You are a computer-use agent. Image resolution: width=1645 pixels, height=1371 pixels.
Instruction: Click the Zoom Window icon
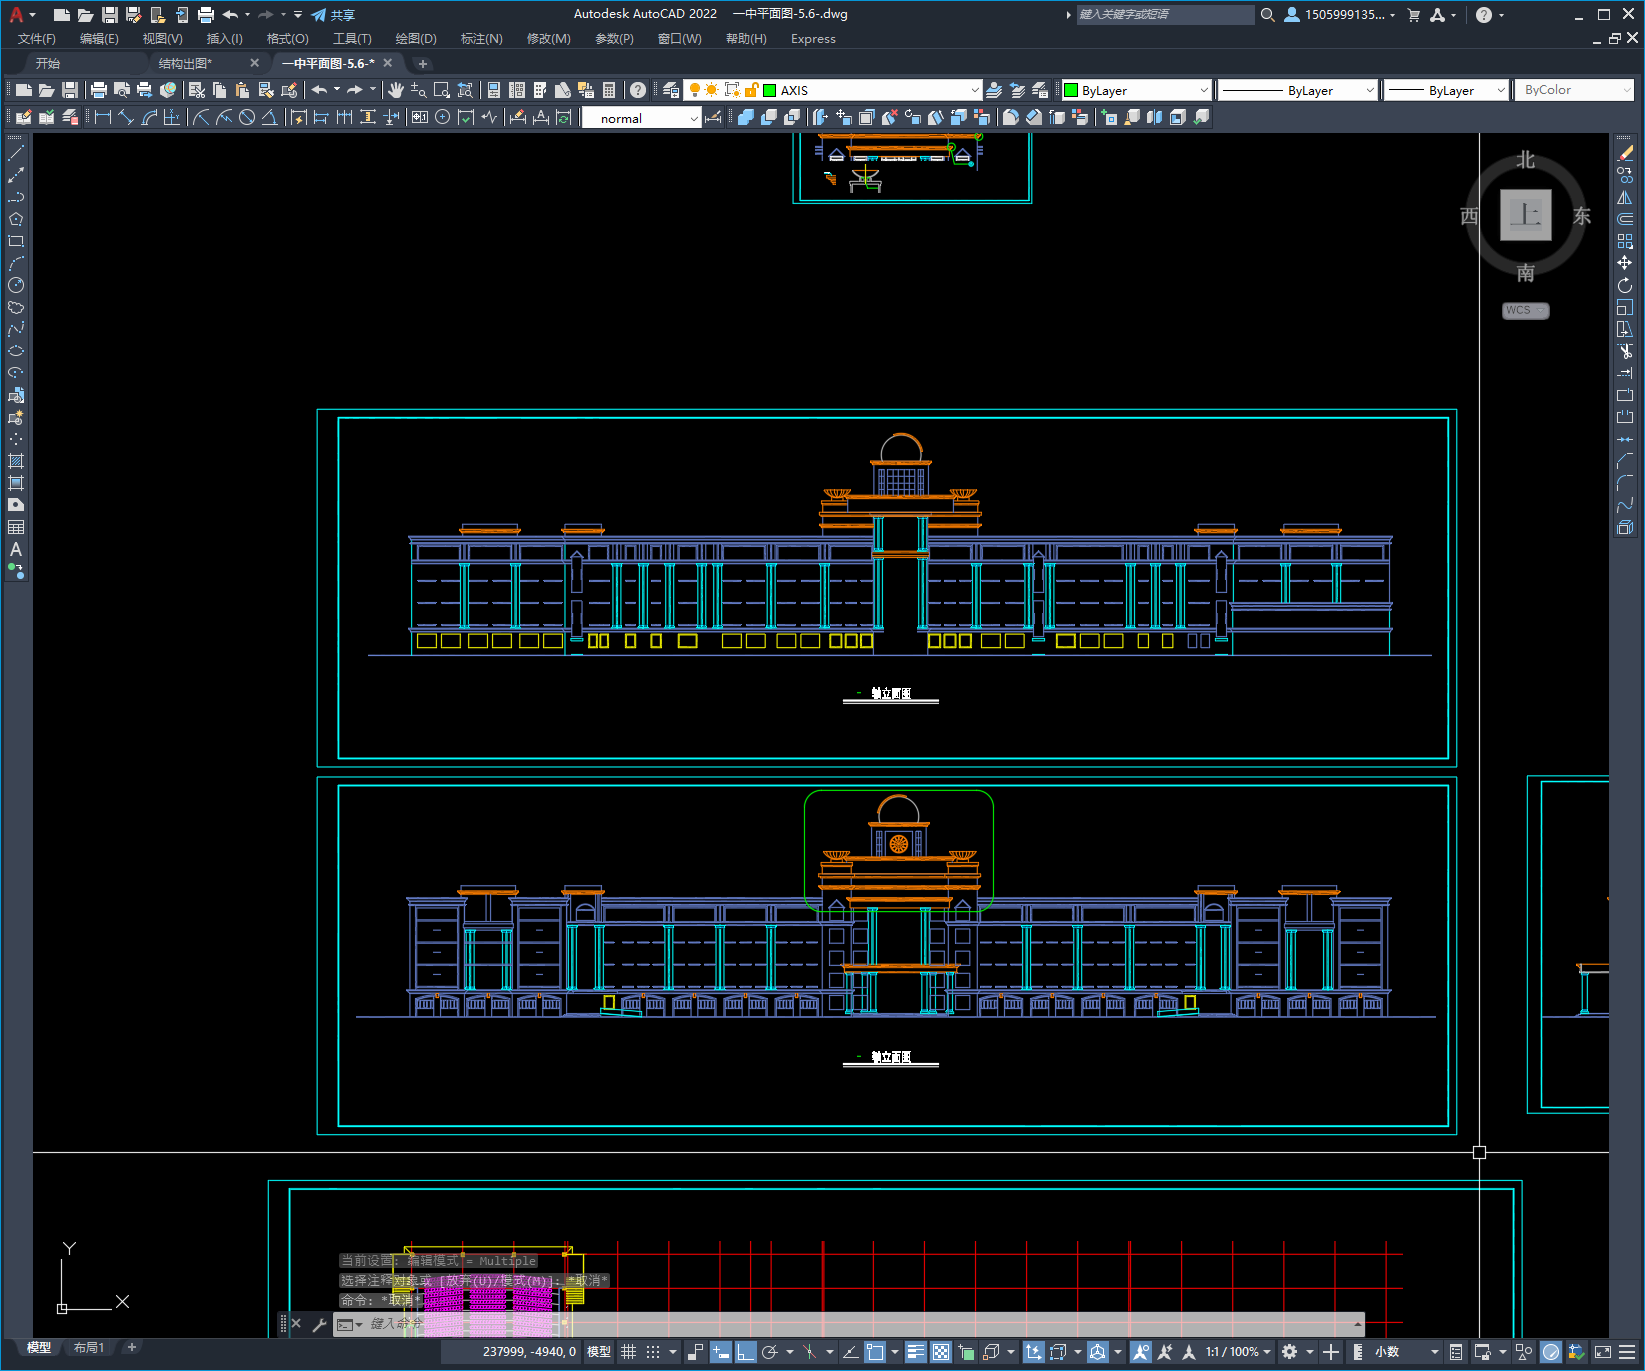click(x=442, y=90)
